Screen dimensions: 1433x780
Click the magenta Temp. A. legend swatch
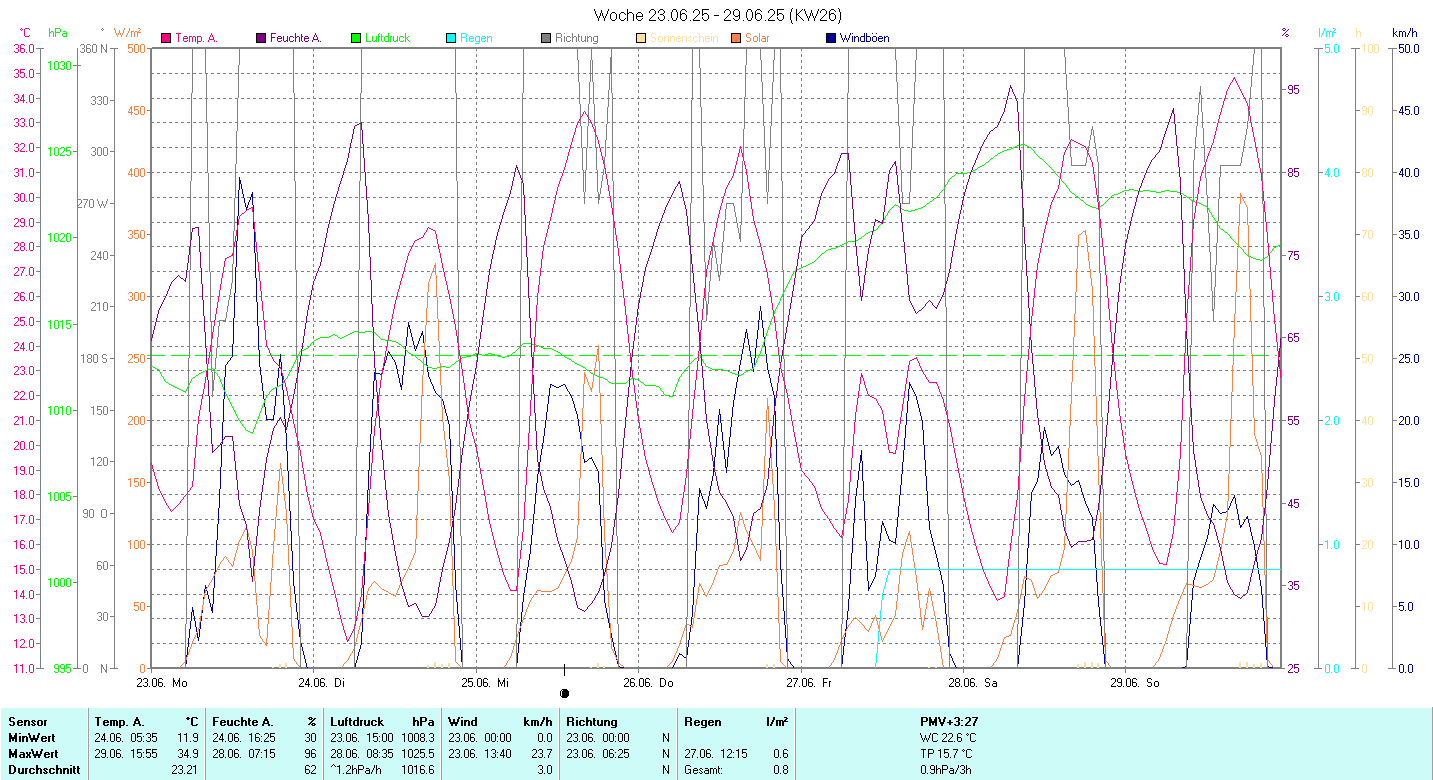[166, 38]
